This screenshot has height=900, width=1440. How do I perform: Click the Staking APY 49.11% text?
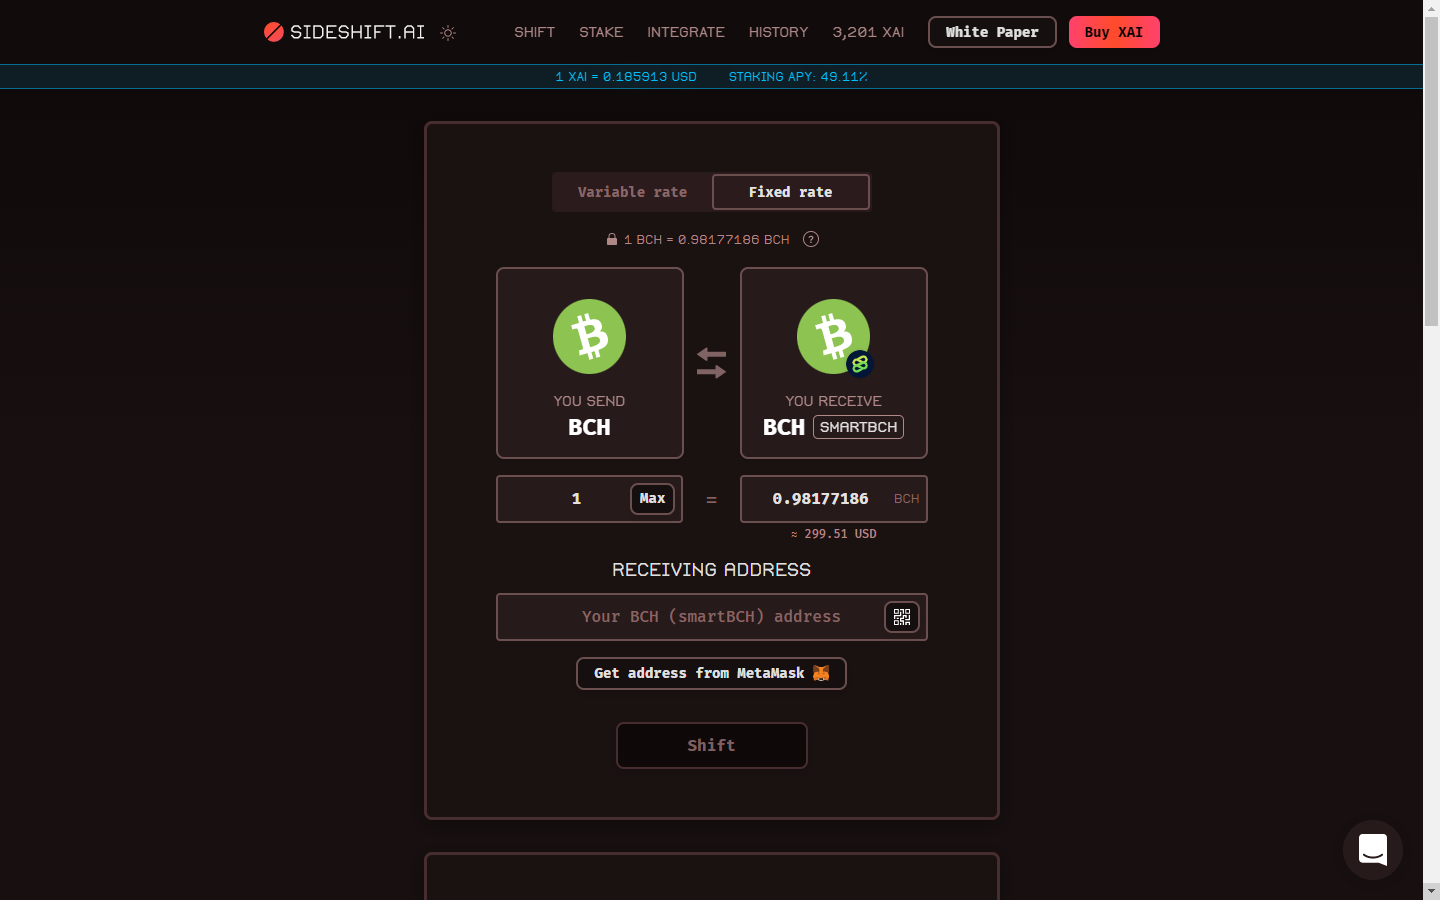pos(798,77)
